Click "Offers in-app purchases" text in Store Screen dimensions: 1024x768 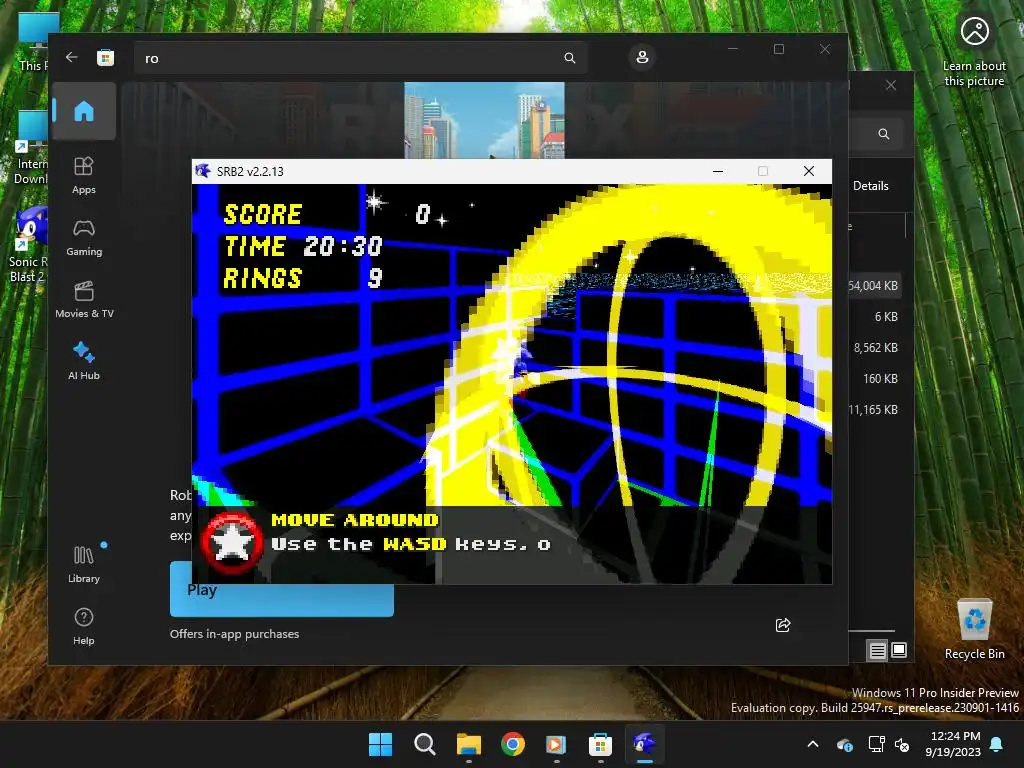click(x=234, y=633)
